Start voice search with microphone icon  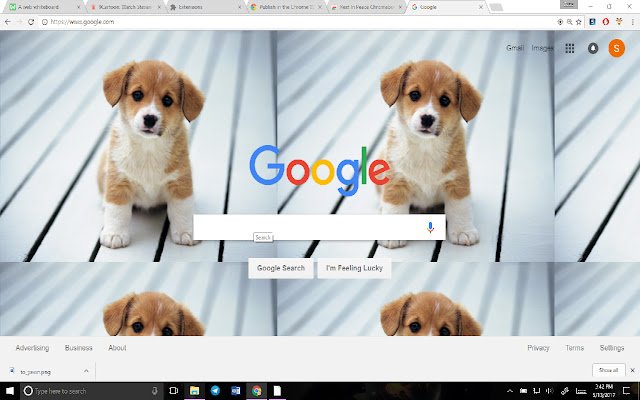tap(430, 227)
